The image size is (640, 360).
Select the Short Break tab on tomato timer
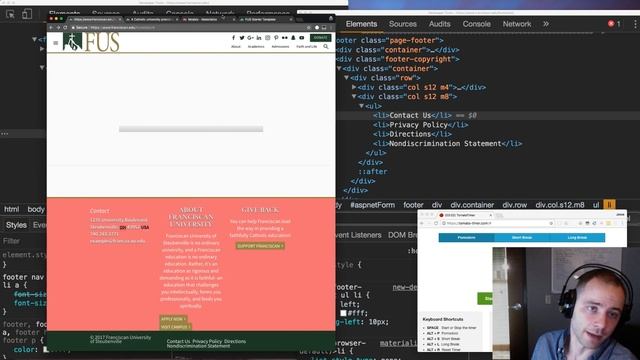[522, 238]
